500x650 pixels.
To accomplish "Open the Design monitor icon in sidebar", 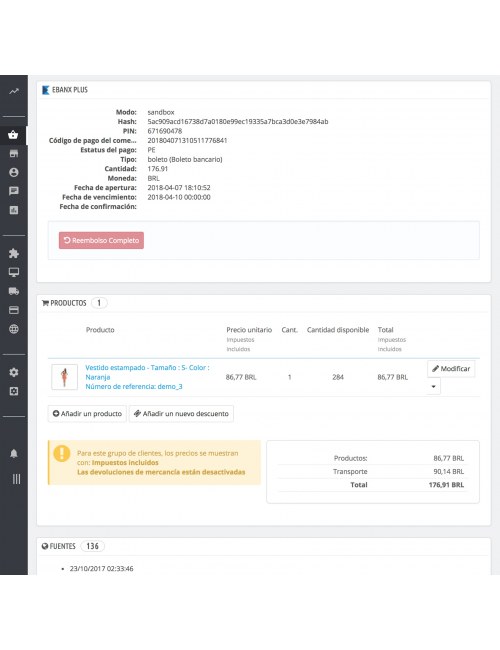I will (x=14, y=272).
